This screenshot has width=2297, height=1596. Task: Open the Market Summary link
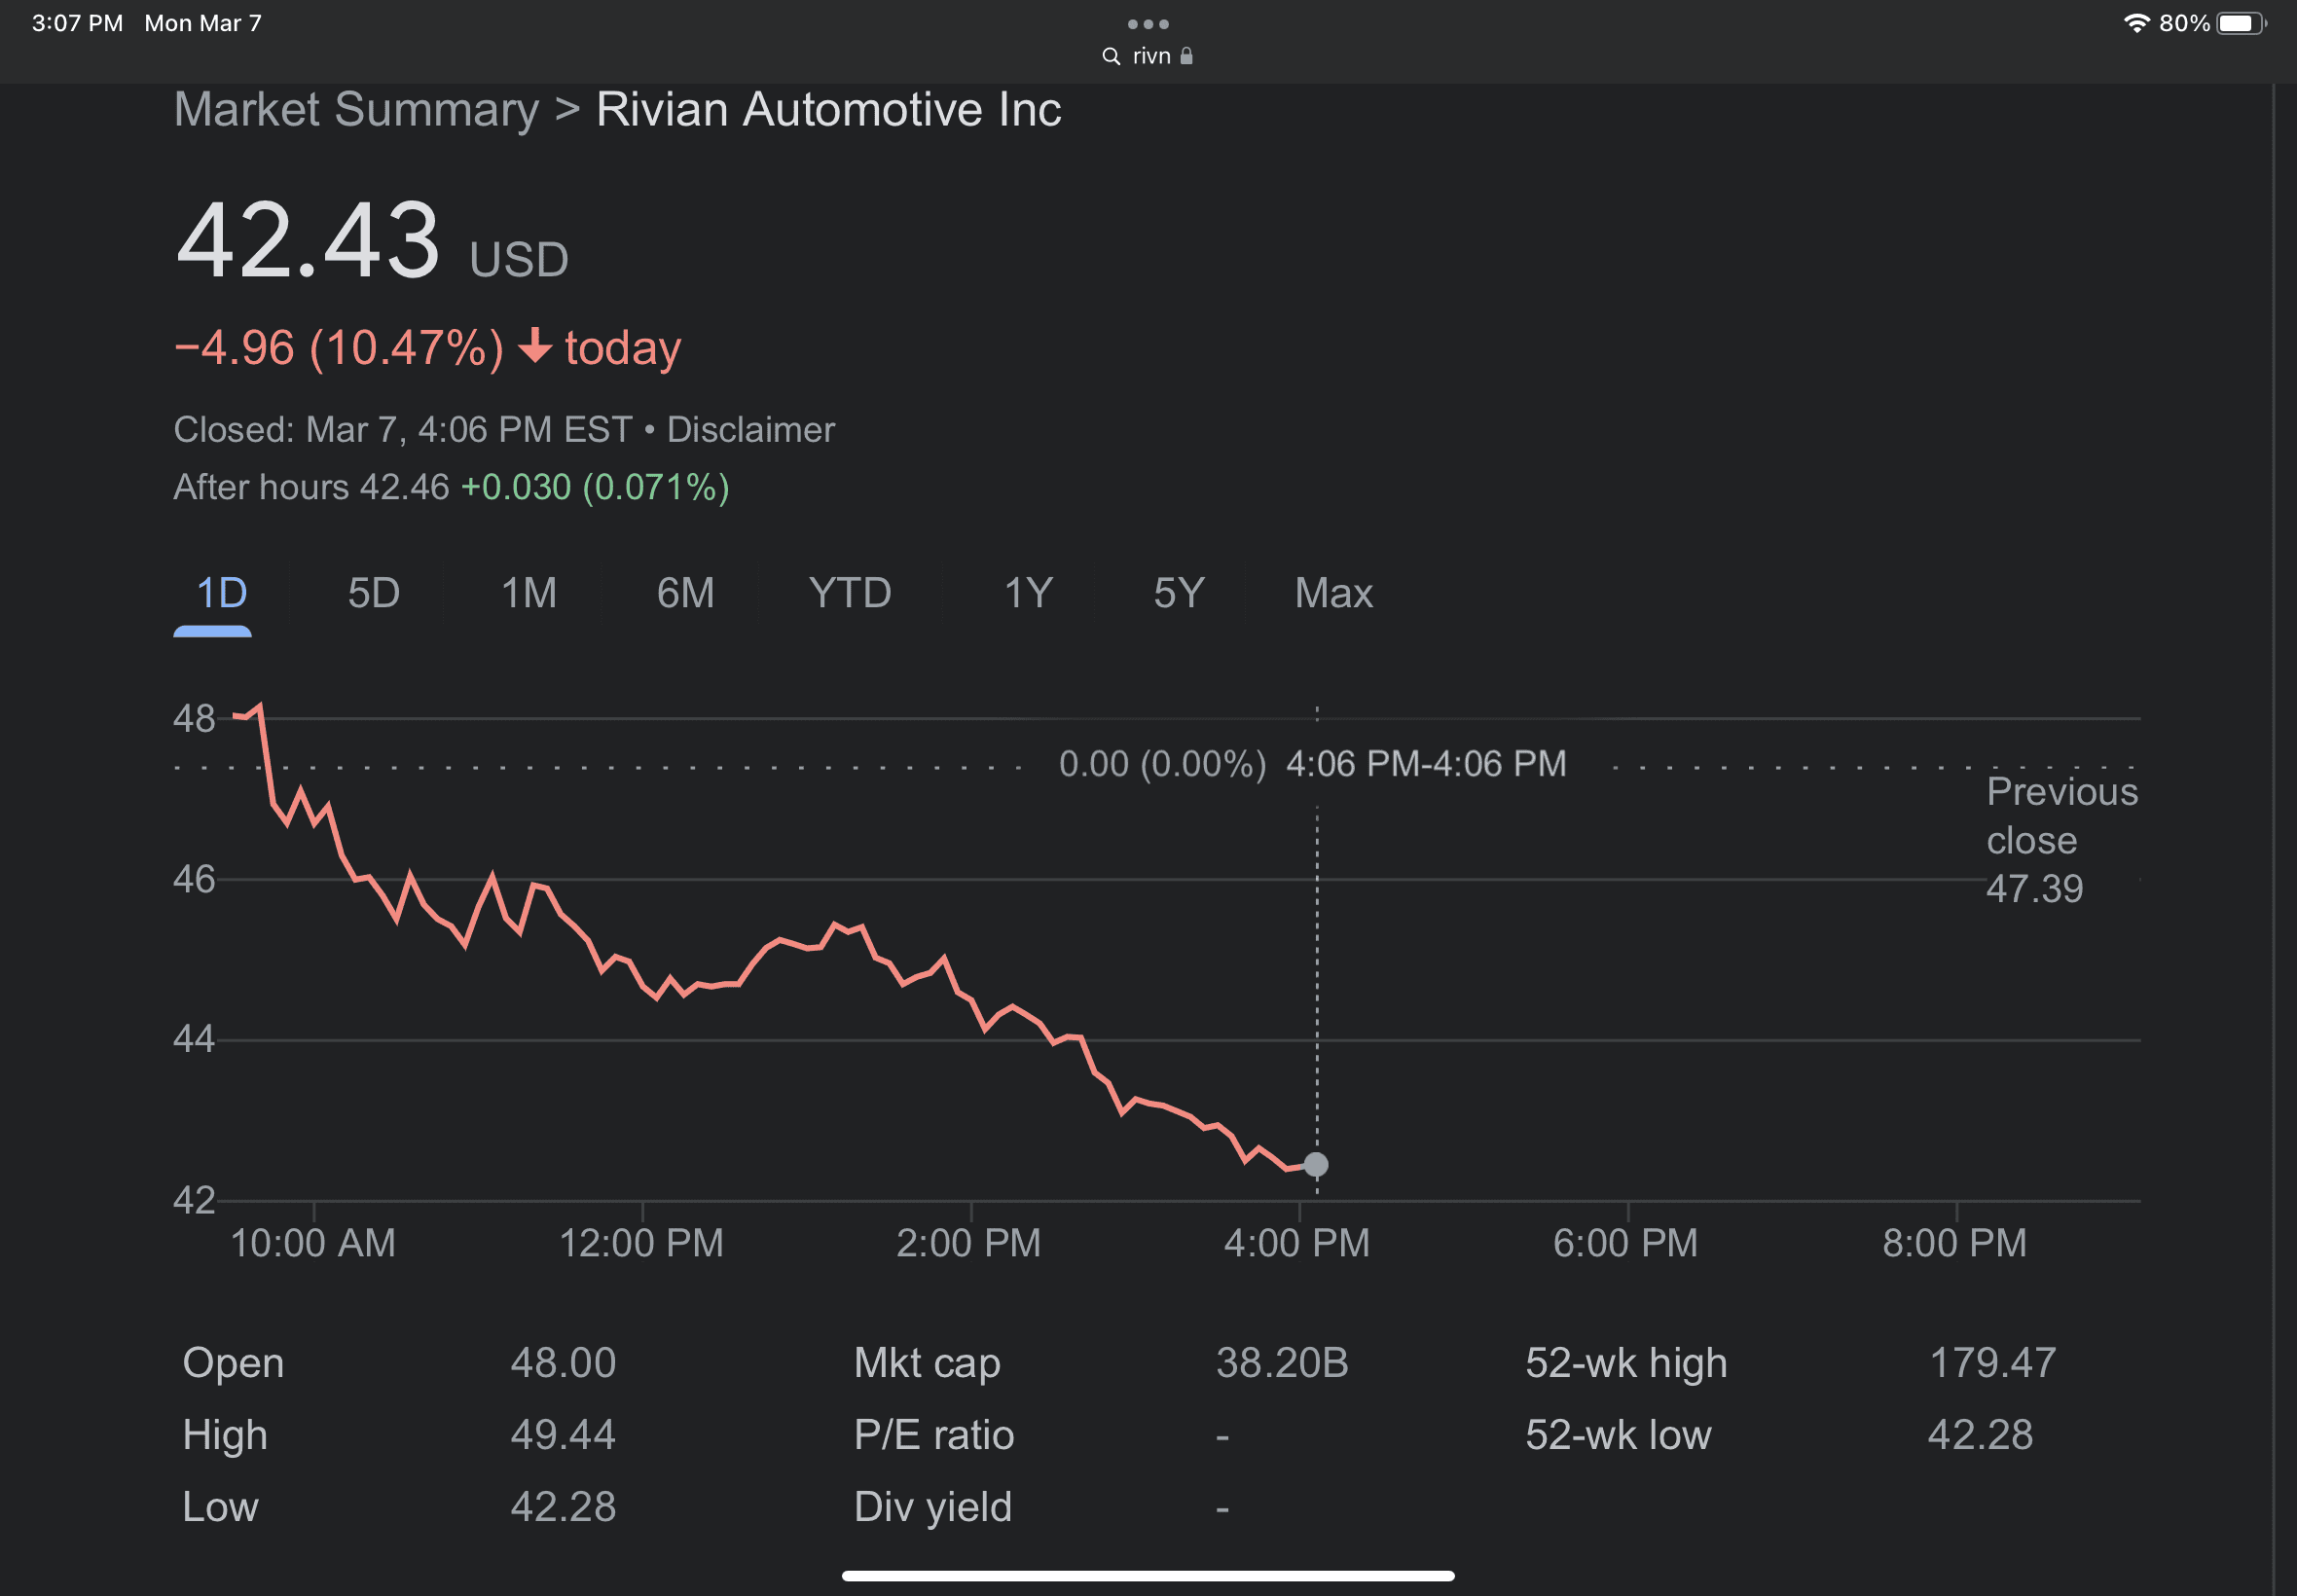click(x=356, y=109)
